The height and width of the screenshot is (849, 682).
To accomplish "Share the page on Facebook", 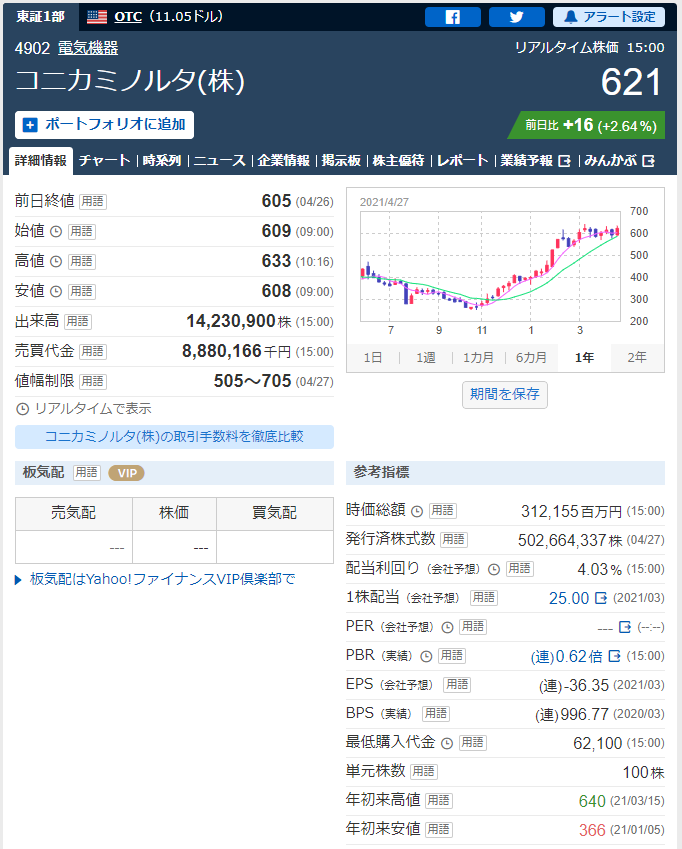I will [x=453, y=17].
